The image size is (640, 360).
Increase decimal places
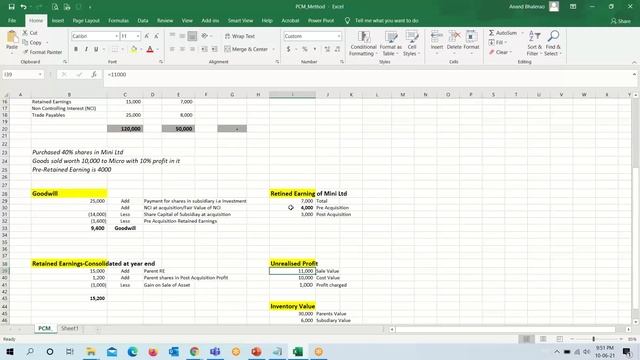(x=327, y=49)
